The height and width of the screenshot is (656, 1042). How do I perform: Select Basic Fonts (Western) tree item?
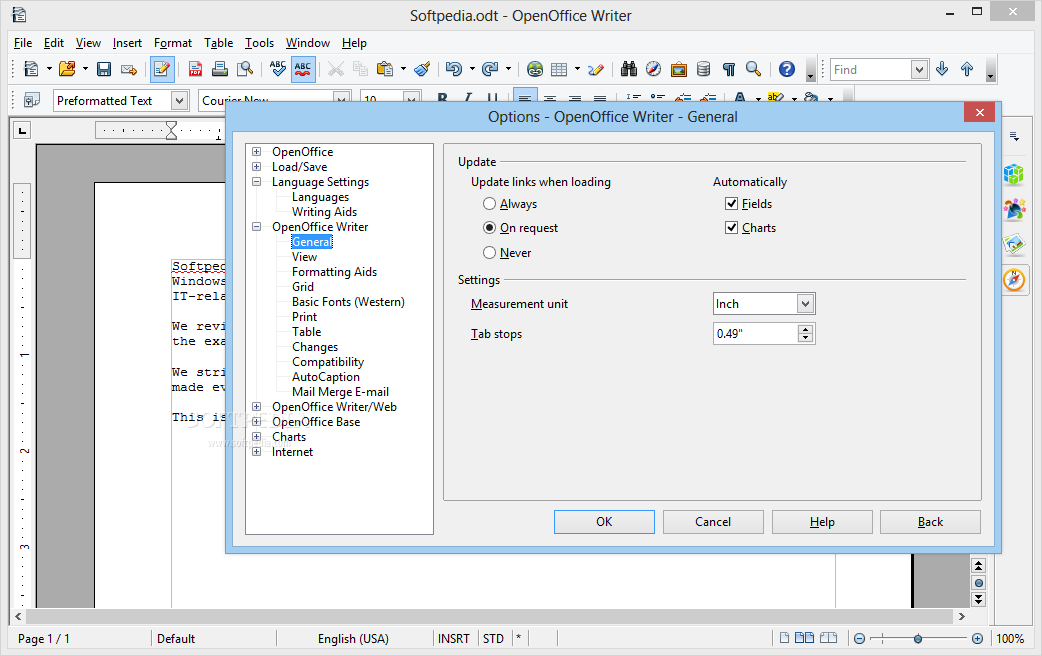pos(348,302)
